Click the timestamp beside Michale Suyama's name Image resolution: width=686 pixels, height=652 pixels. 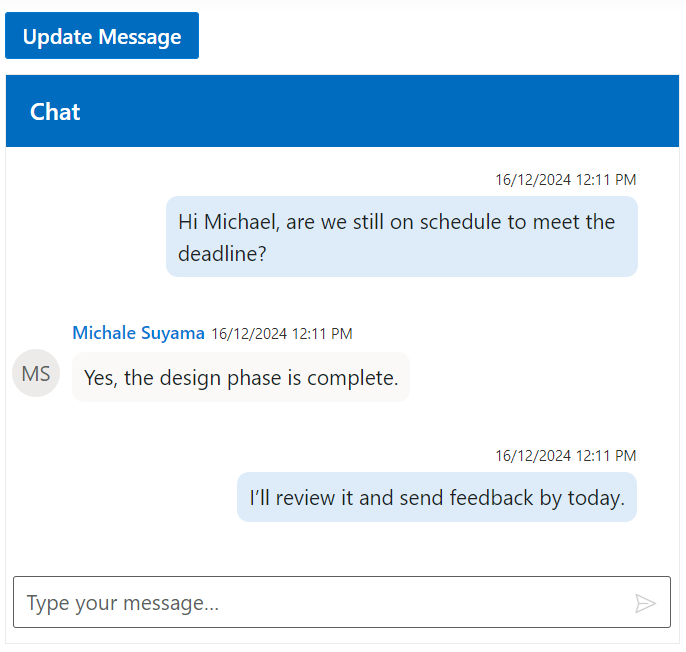coord(281,334)
